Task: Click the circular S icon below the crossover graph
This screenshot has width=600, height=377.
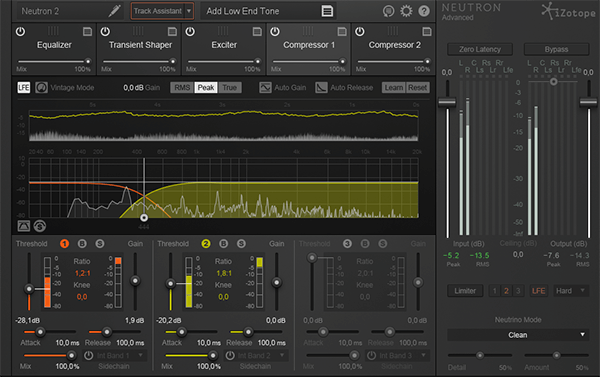Action: [x=40, y=226]
